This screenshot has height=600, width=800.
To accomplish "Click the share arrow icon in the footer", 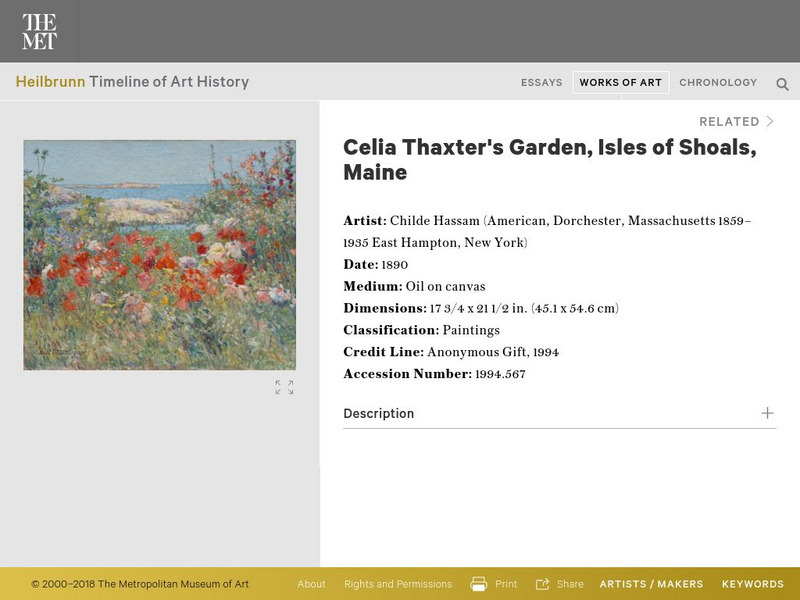I will coord(542,584).
